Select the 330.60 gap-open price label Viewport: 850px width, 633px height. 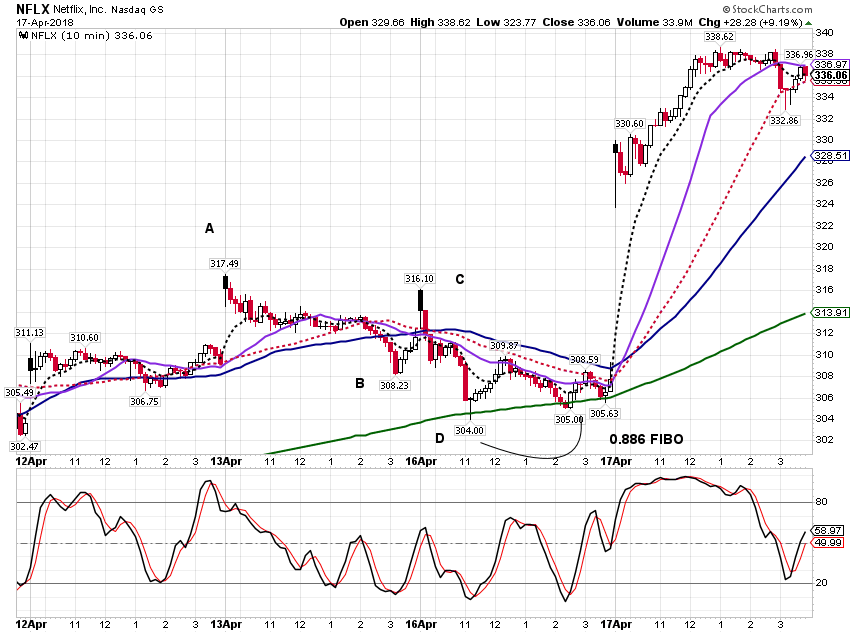point(629,124)
